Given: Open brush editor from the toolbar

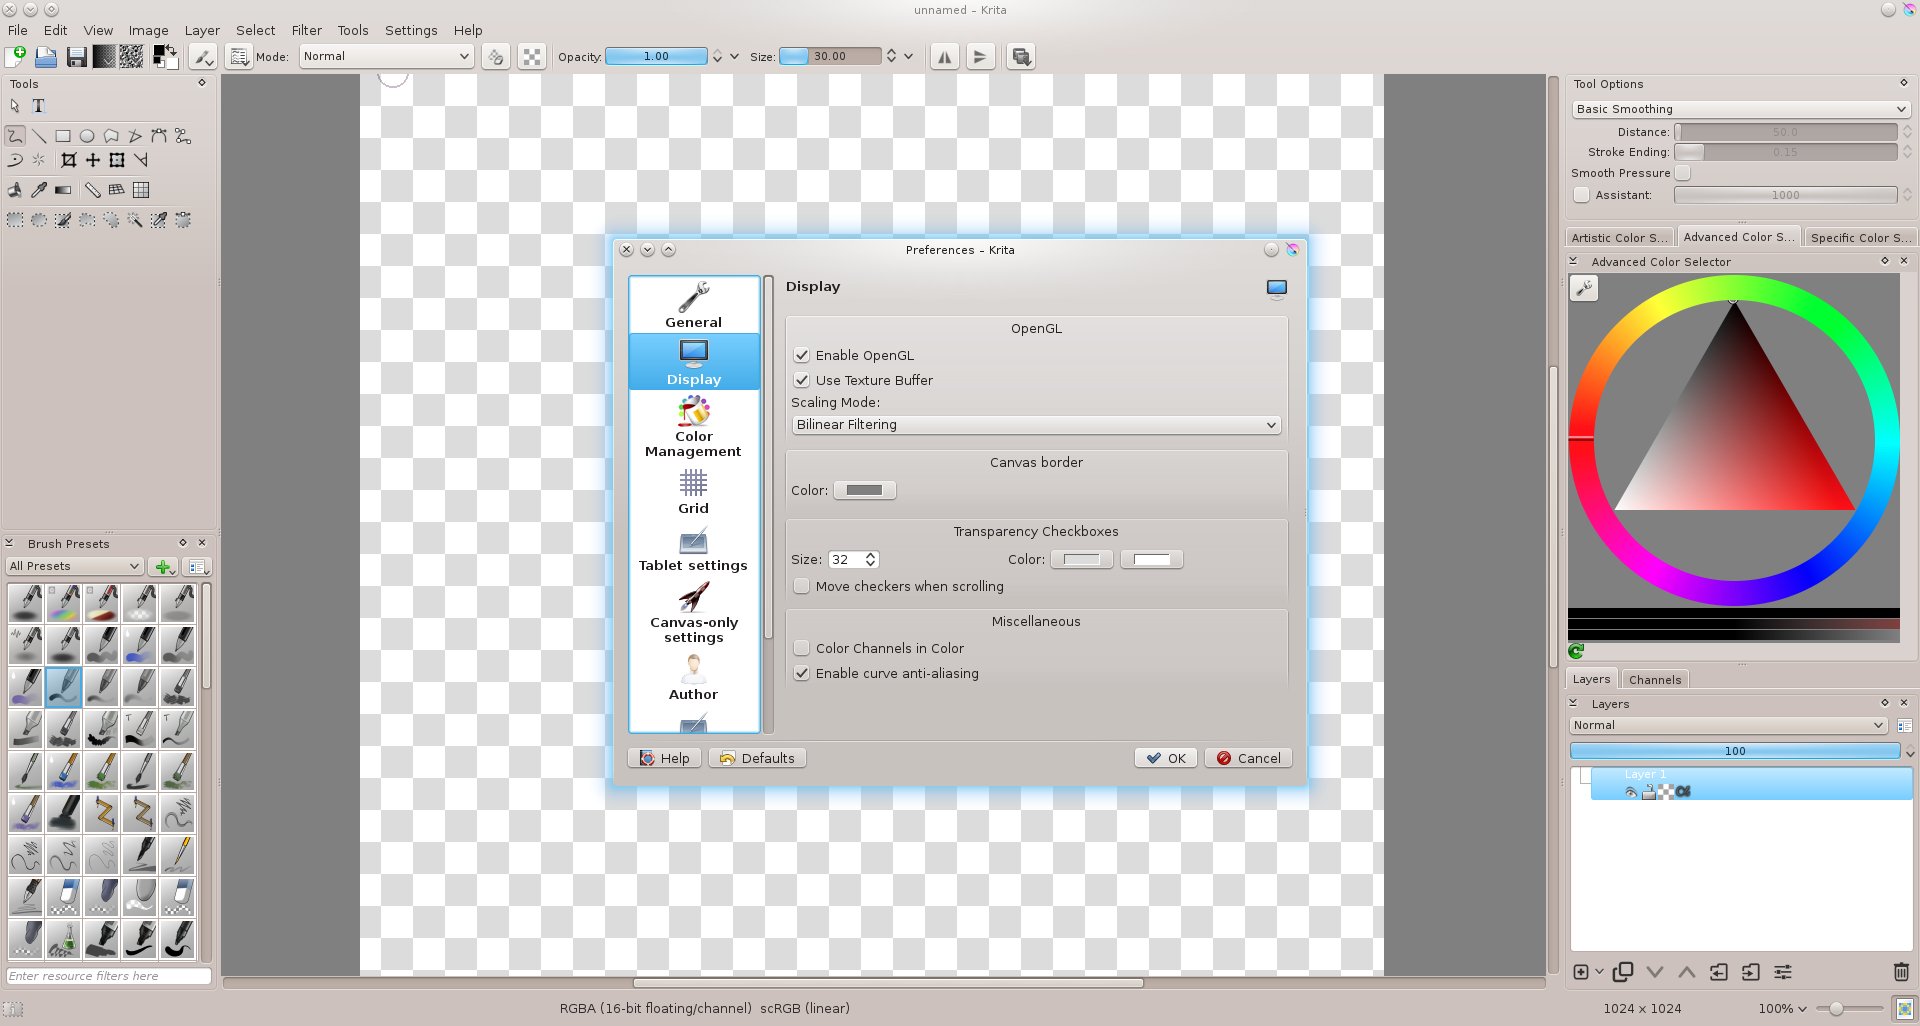Looking at the screenshot, I should click(x=203, y=57).
